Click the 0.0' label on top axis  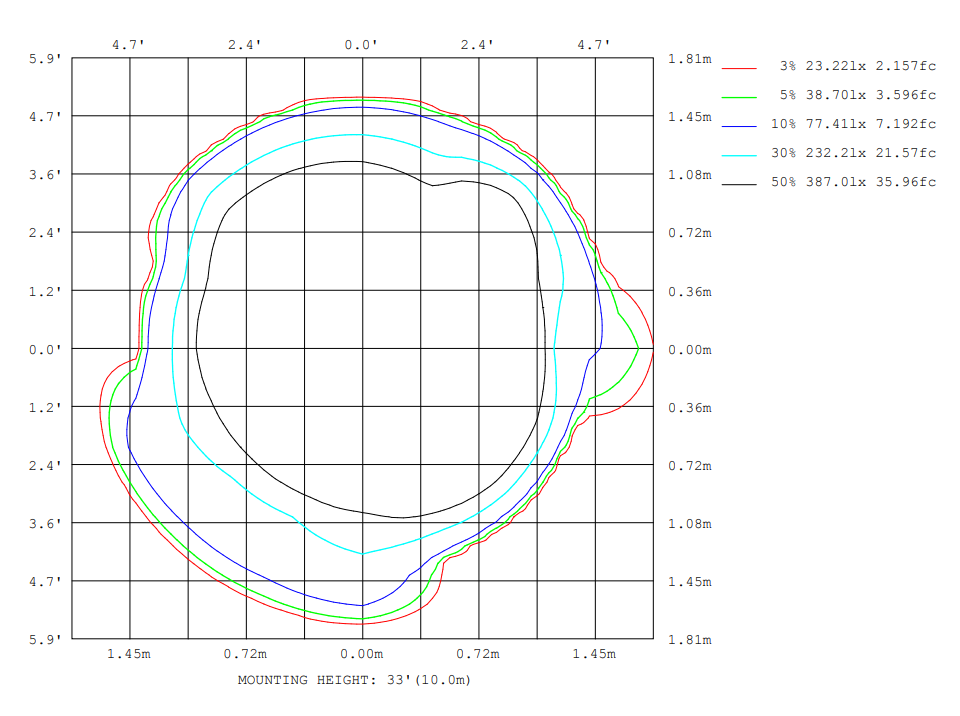361,45
